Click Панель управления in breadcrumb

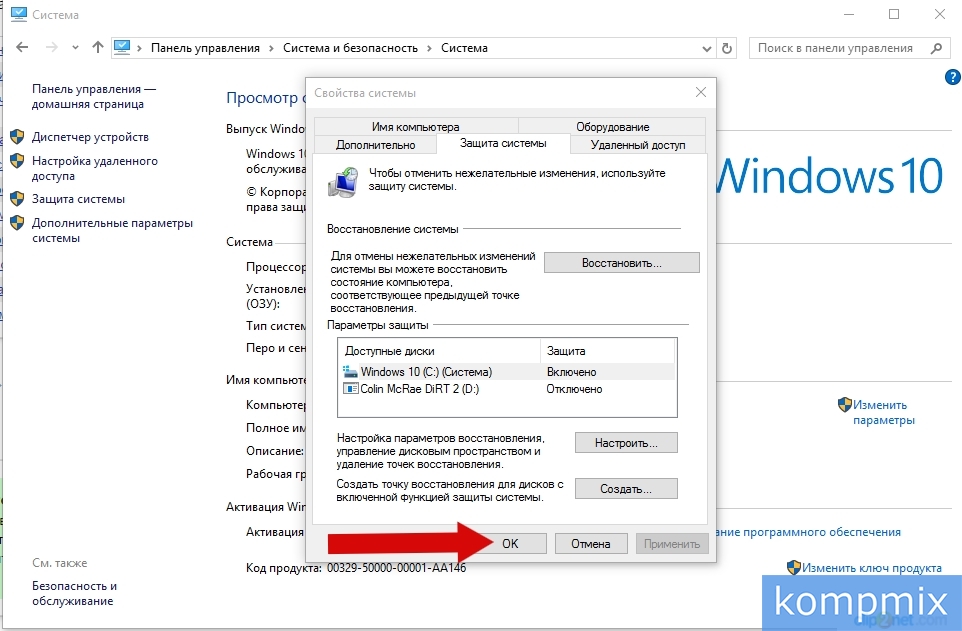[205, 48]
